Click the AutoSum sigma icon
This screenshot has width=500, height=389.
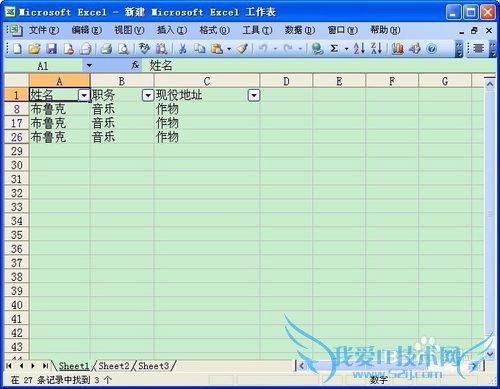click(x=334, y=49)
